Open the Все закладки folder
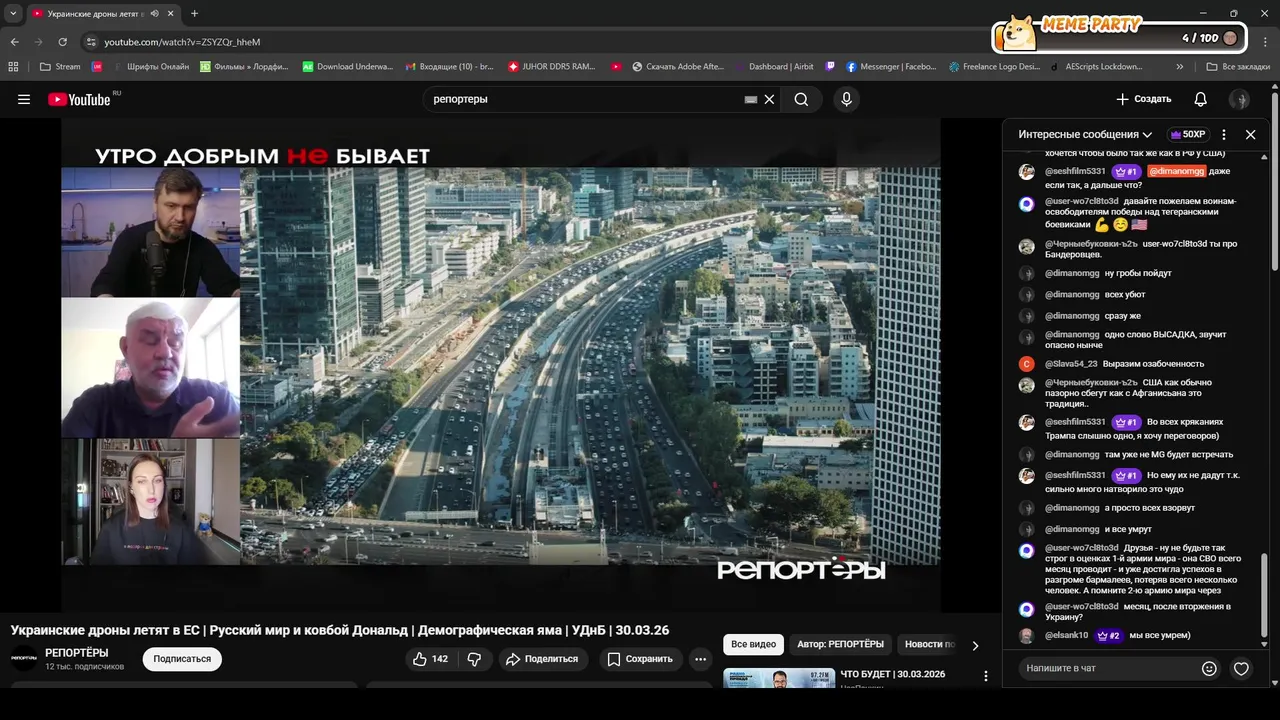The width and height of the screenshot is (1280, 720). (x=1238, y=66)
